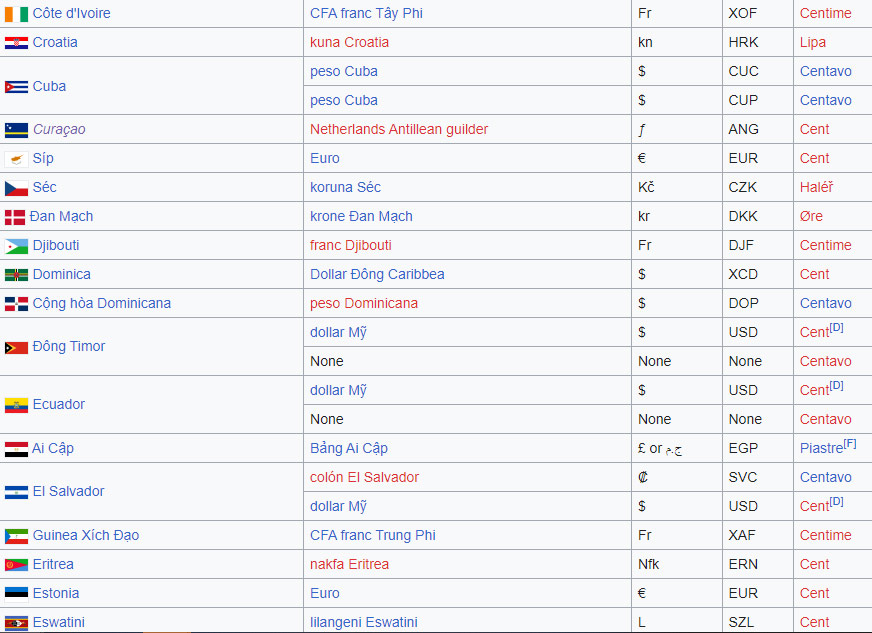Click the Haléř subunit link

816,187
